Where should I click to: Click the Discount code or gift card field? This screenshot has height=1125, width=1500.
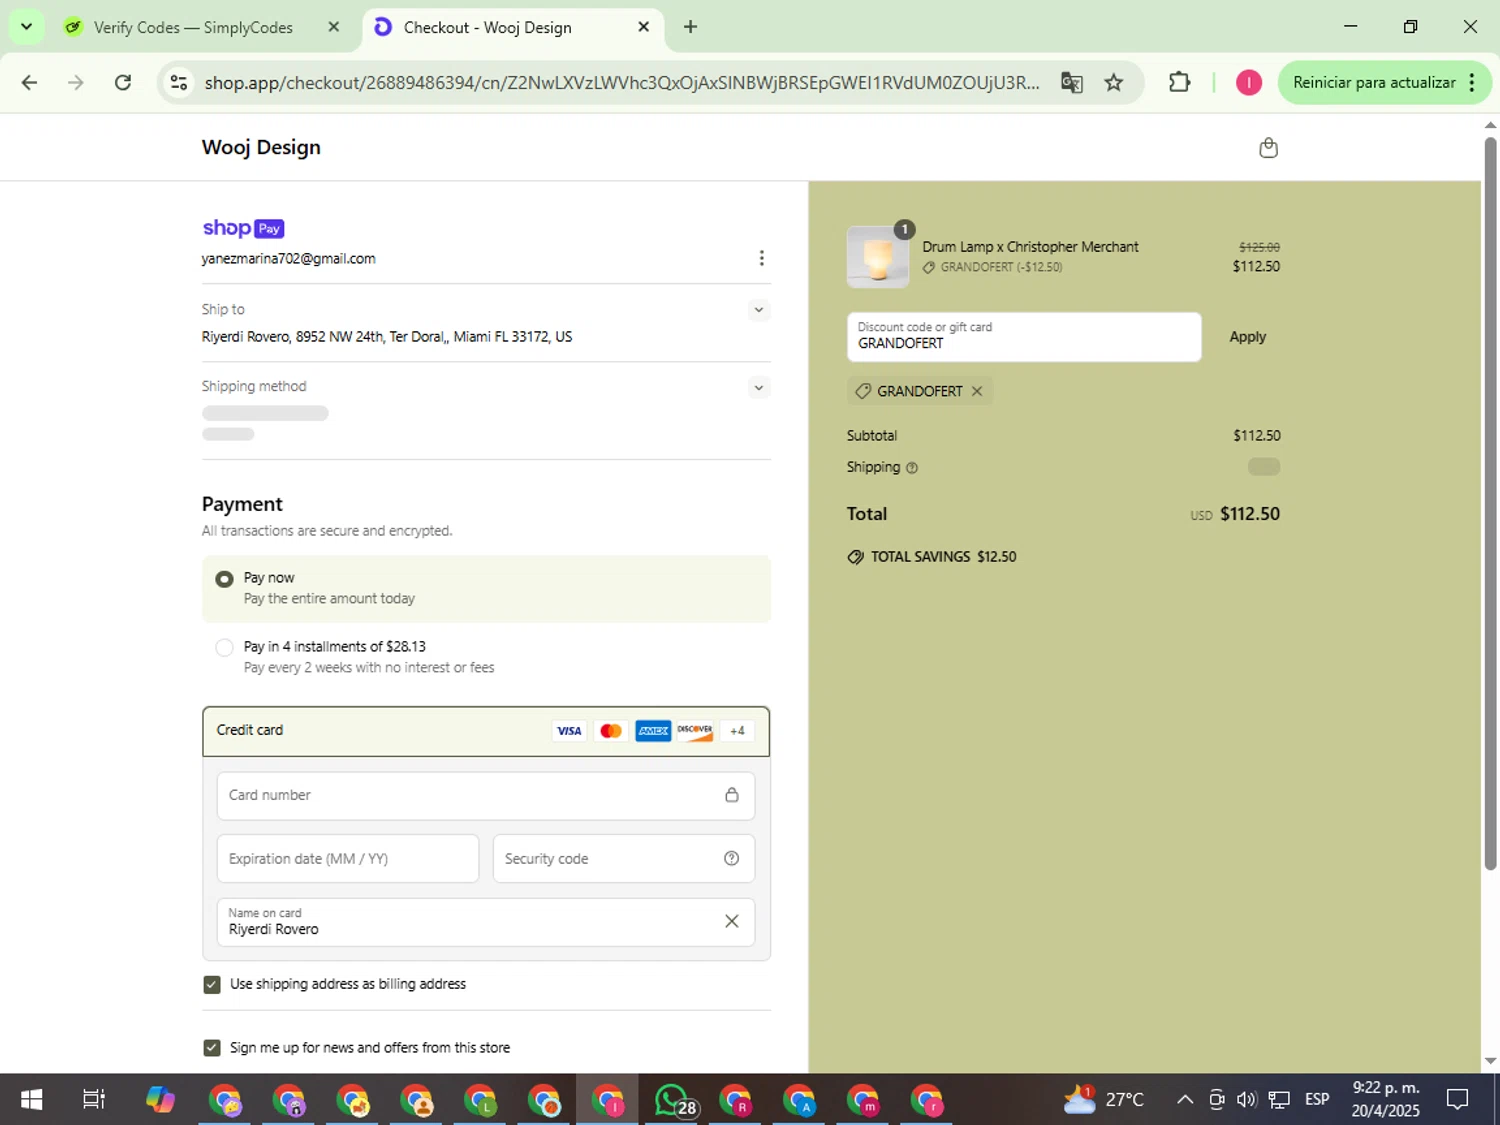click(1024, 337)
